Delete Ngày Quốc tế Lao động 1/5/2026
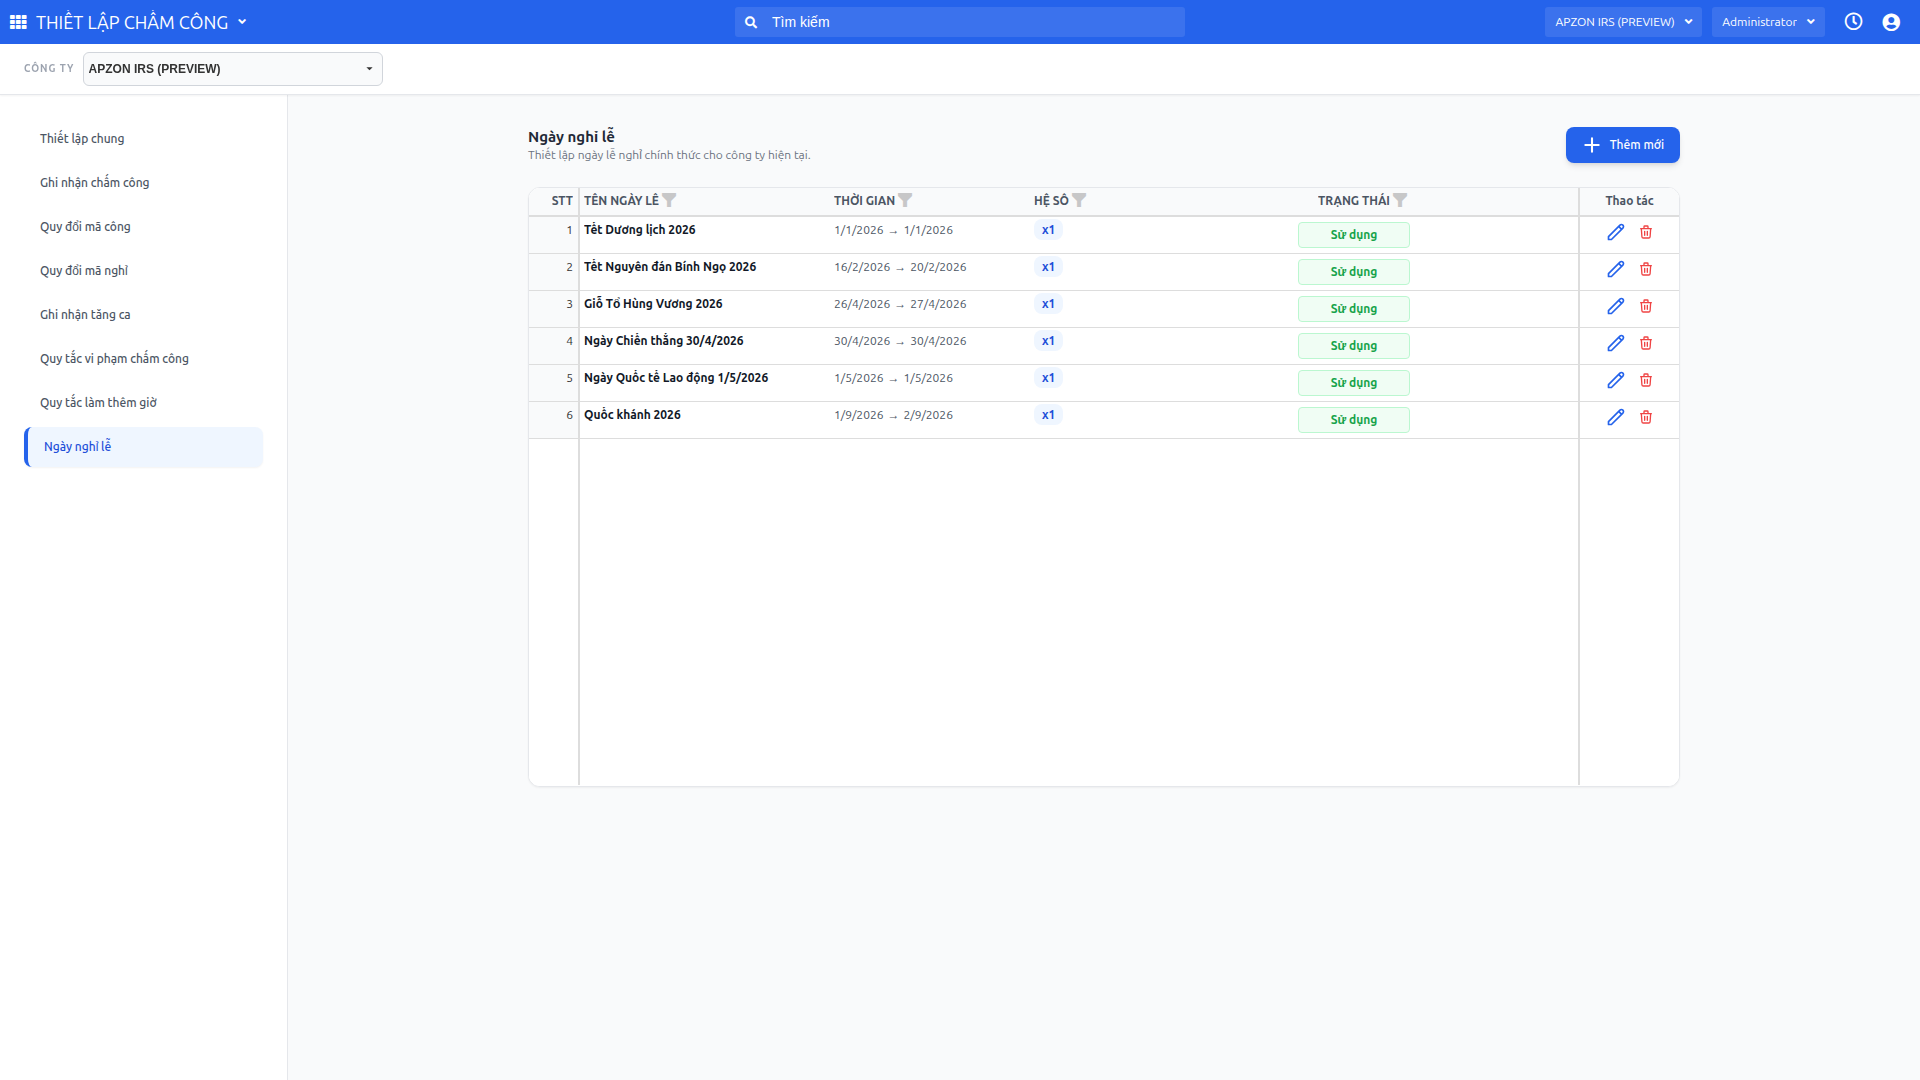 click(x=1646, y=380)
